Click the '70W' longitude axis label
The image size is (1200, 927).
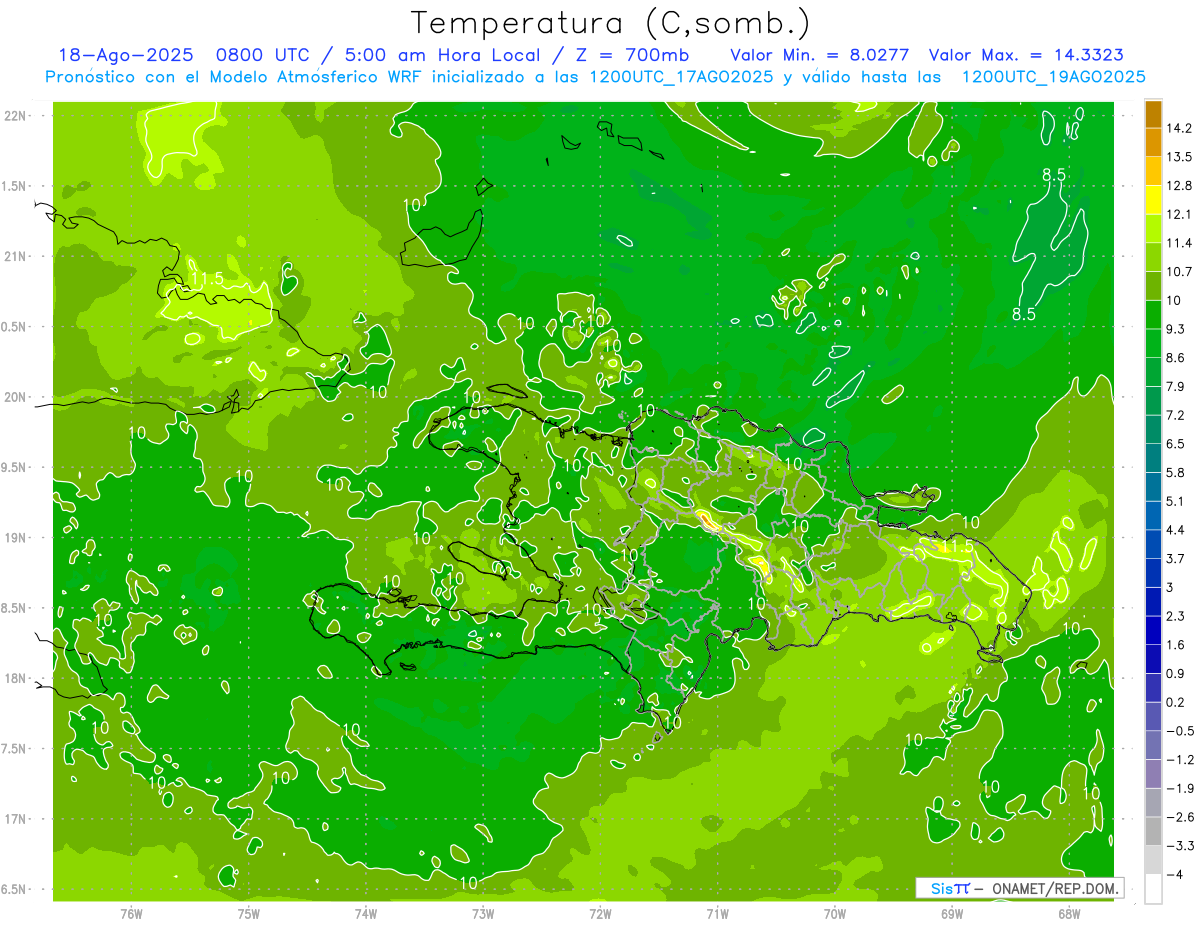point(834,913)
